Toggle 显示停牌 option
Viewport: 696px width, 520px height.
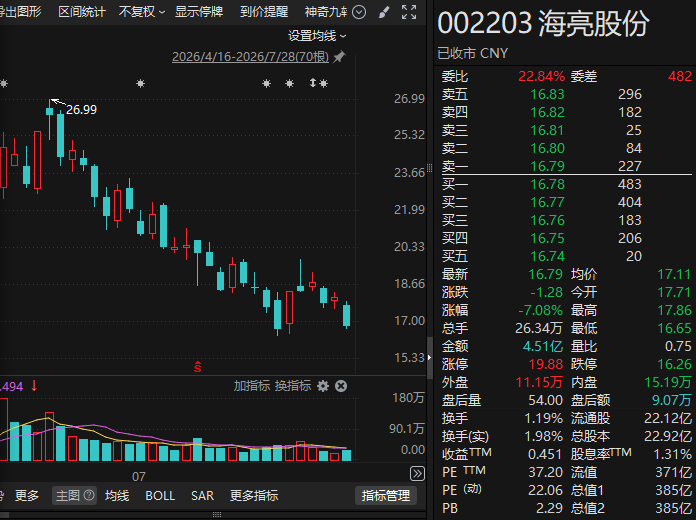(x=198, y=12)
